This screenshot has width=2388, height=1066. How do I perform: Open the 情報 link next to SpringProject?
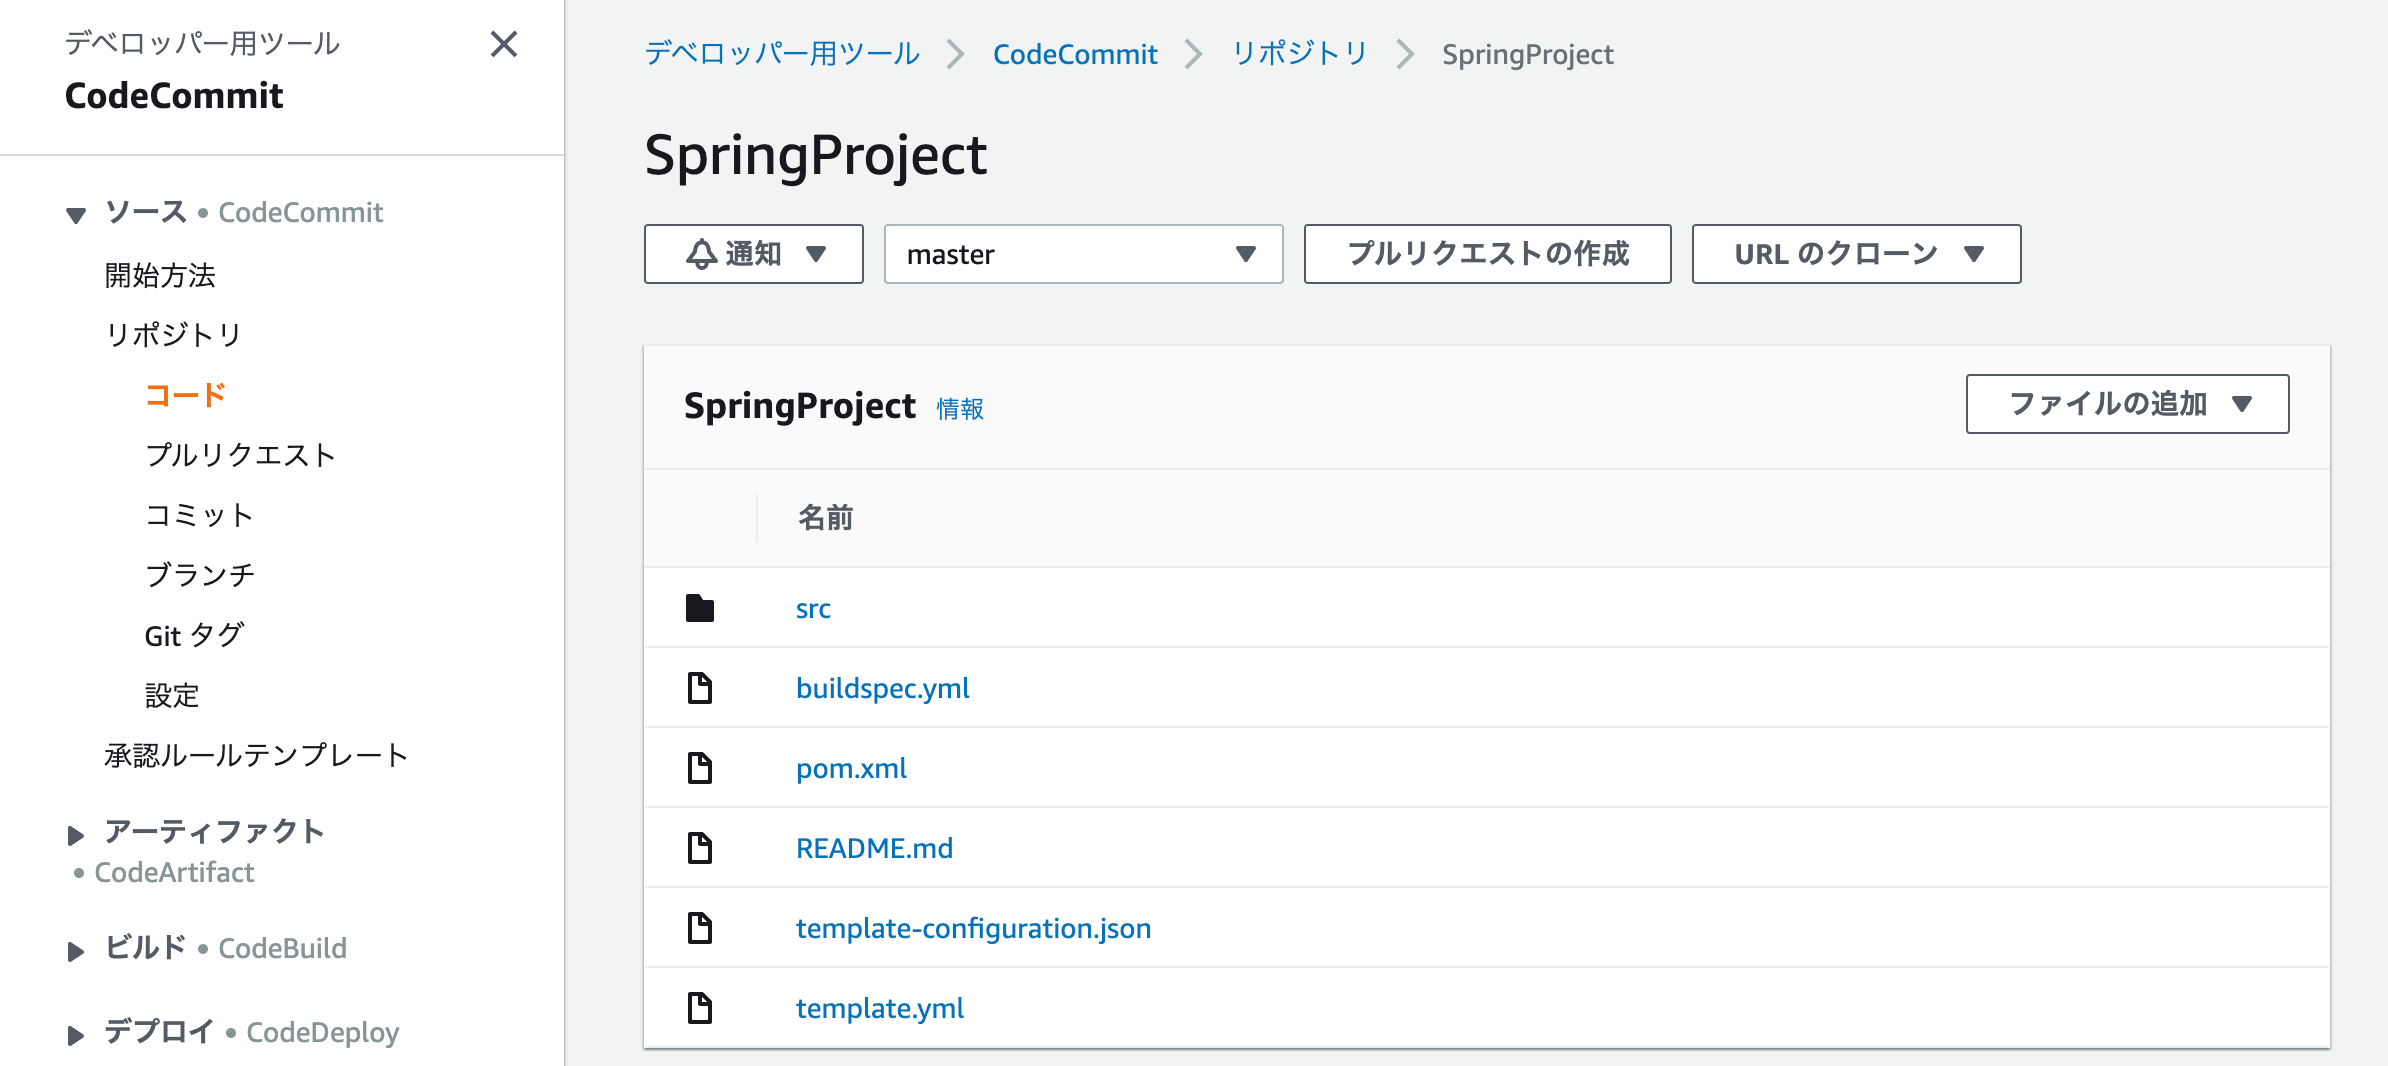(x=957, y=407)
